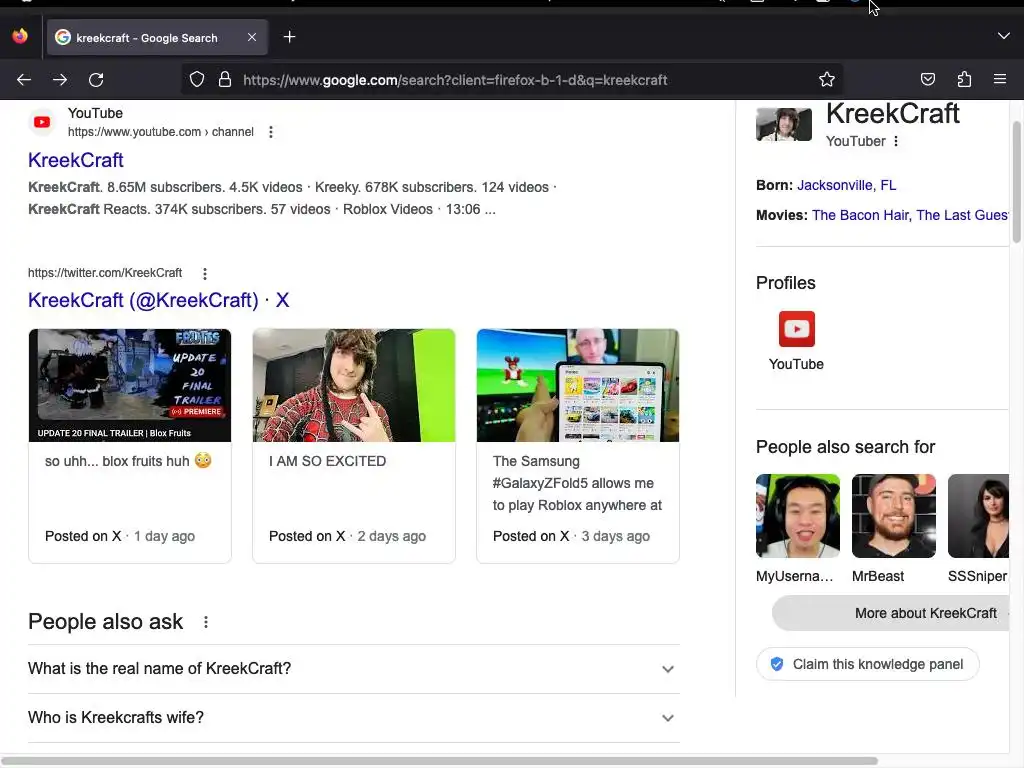Image resolution: width=1024 pixels, height=768 pixels.
Task: Go forward with the forward arrow
Action: [60, 80]
